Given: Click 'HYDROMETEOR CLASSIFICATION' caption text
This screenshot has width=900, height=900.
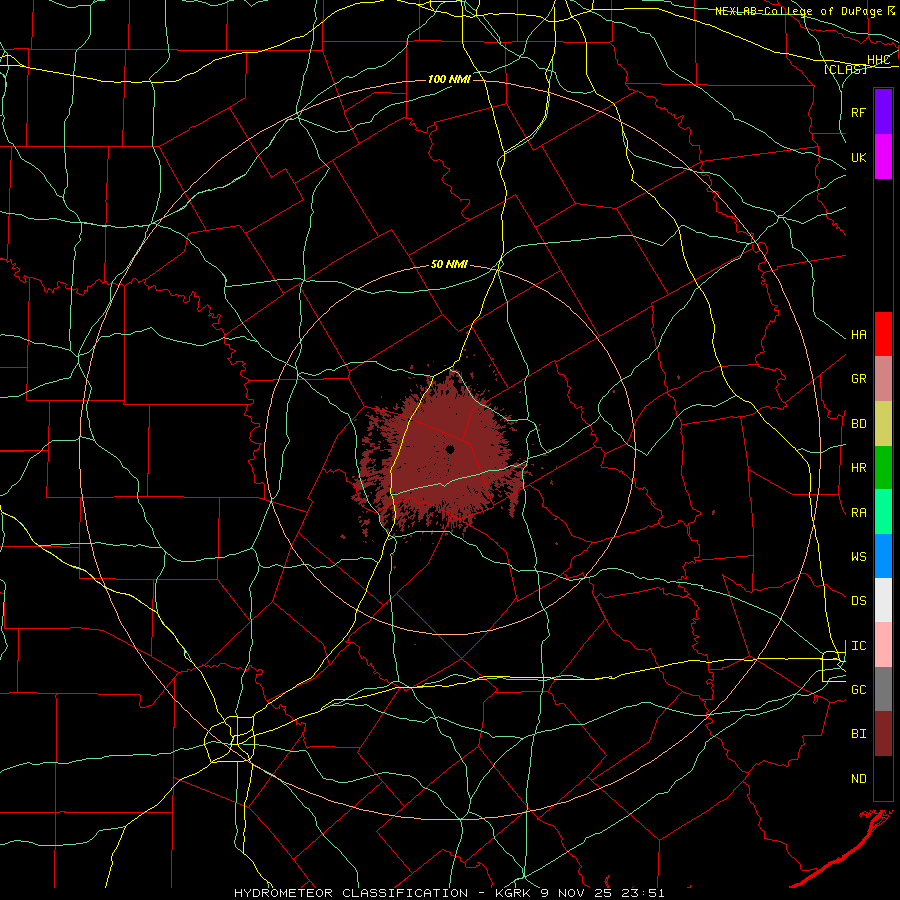Looking at the screenshot, I should coord(351,893).
